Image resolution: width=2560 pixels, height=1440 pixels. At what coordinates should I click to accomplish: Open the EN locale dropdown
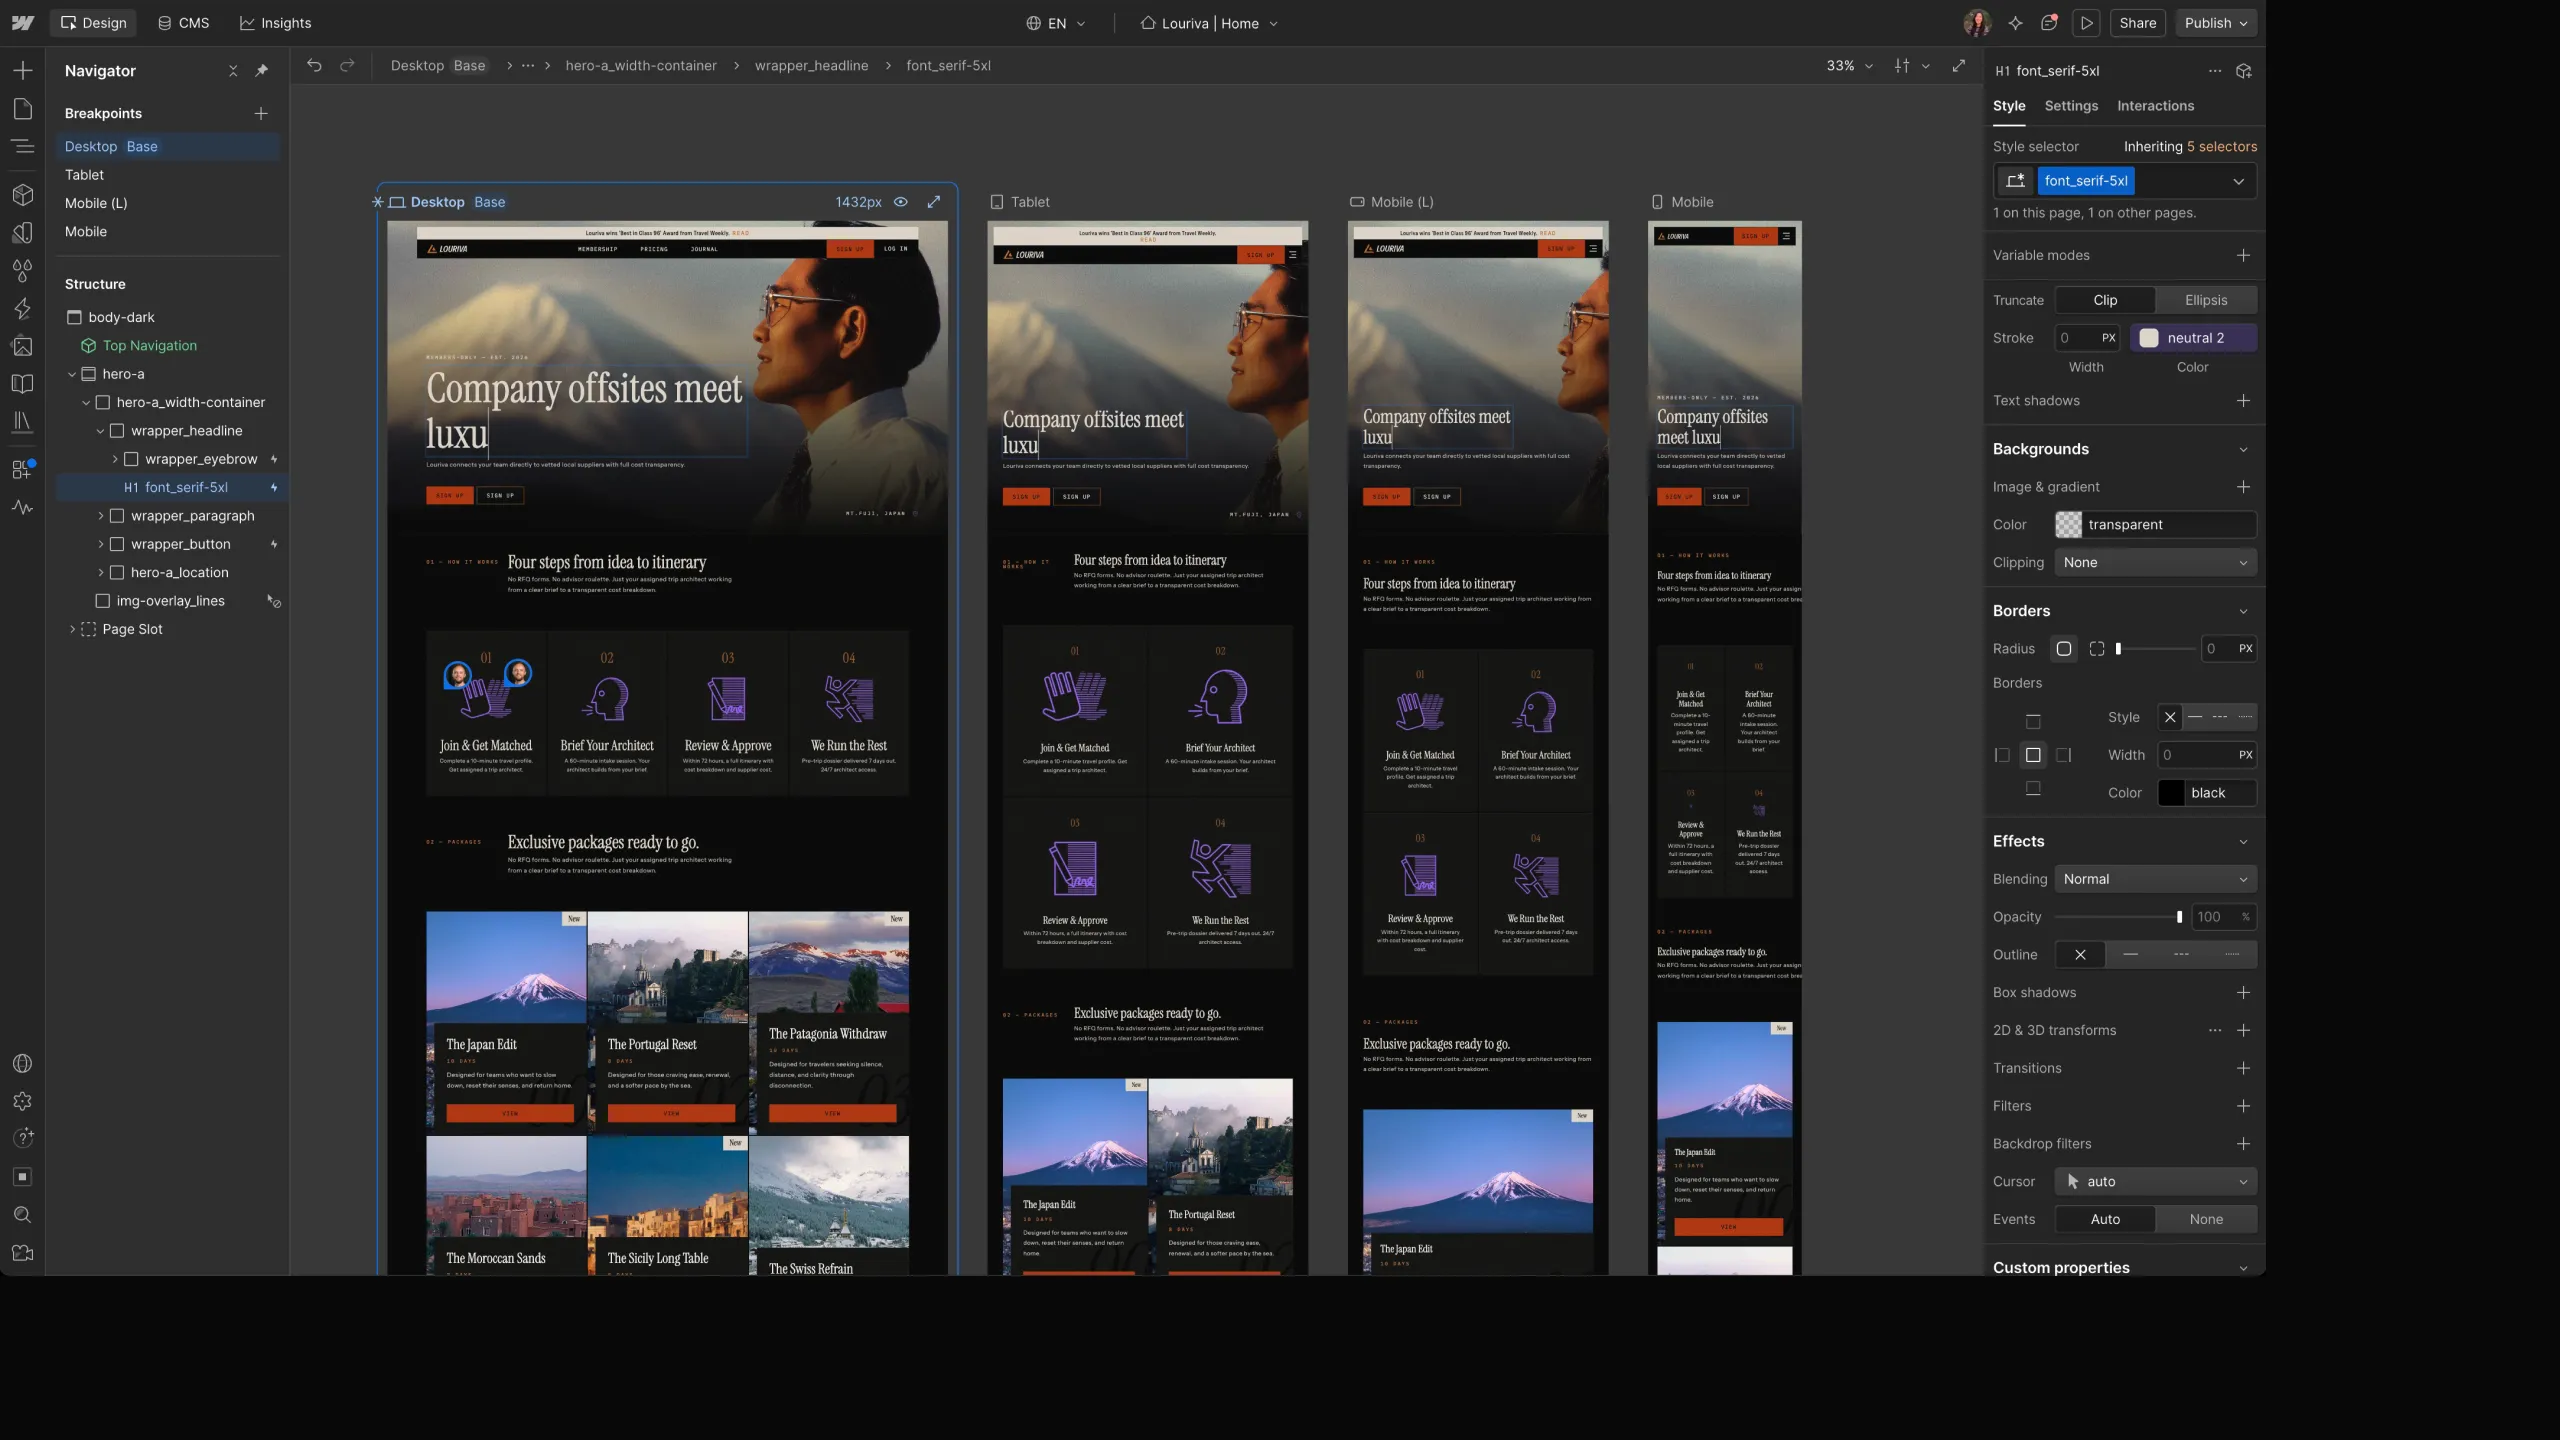1056,23
